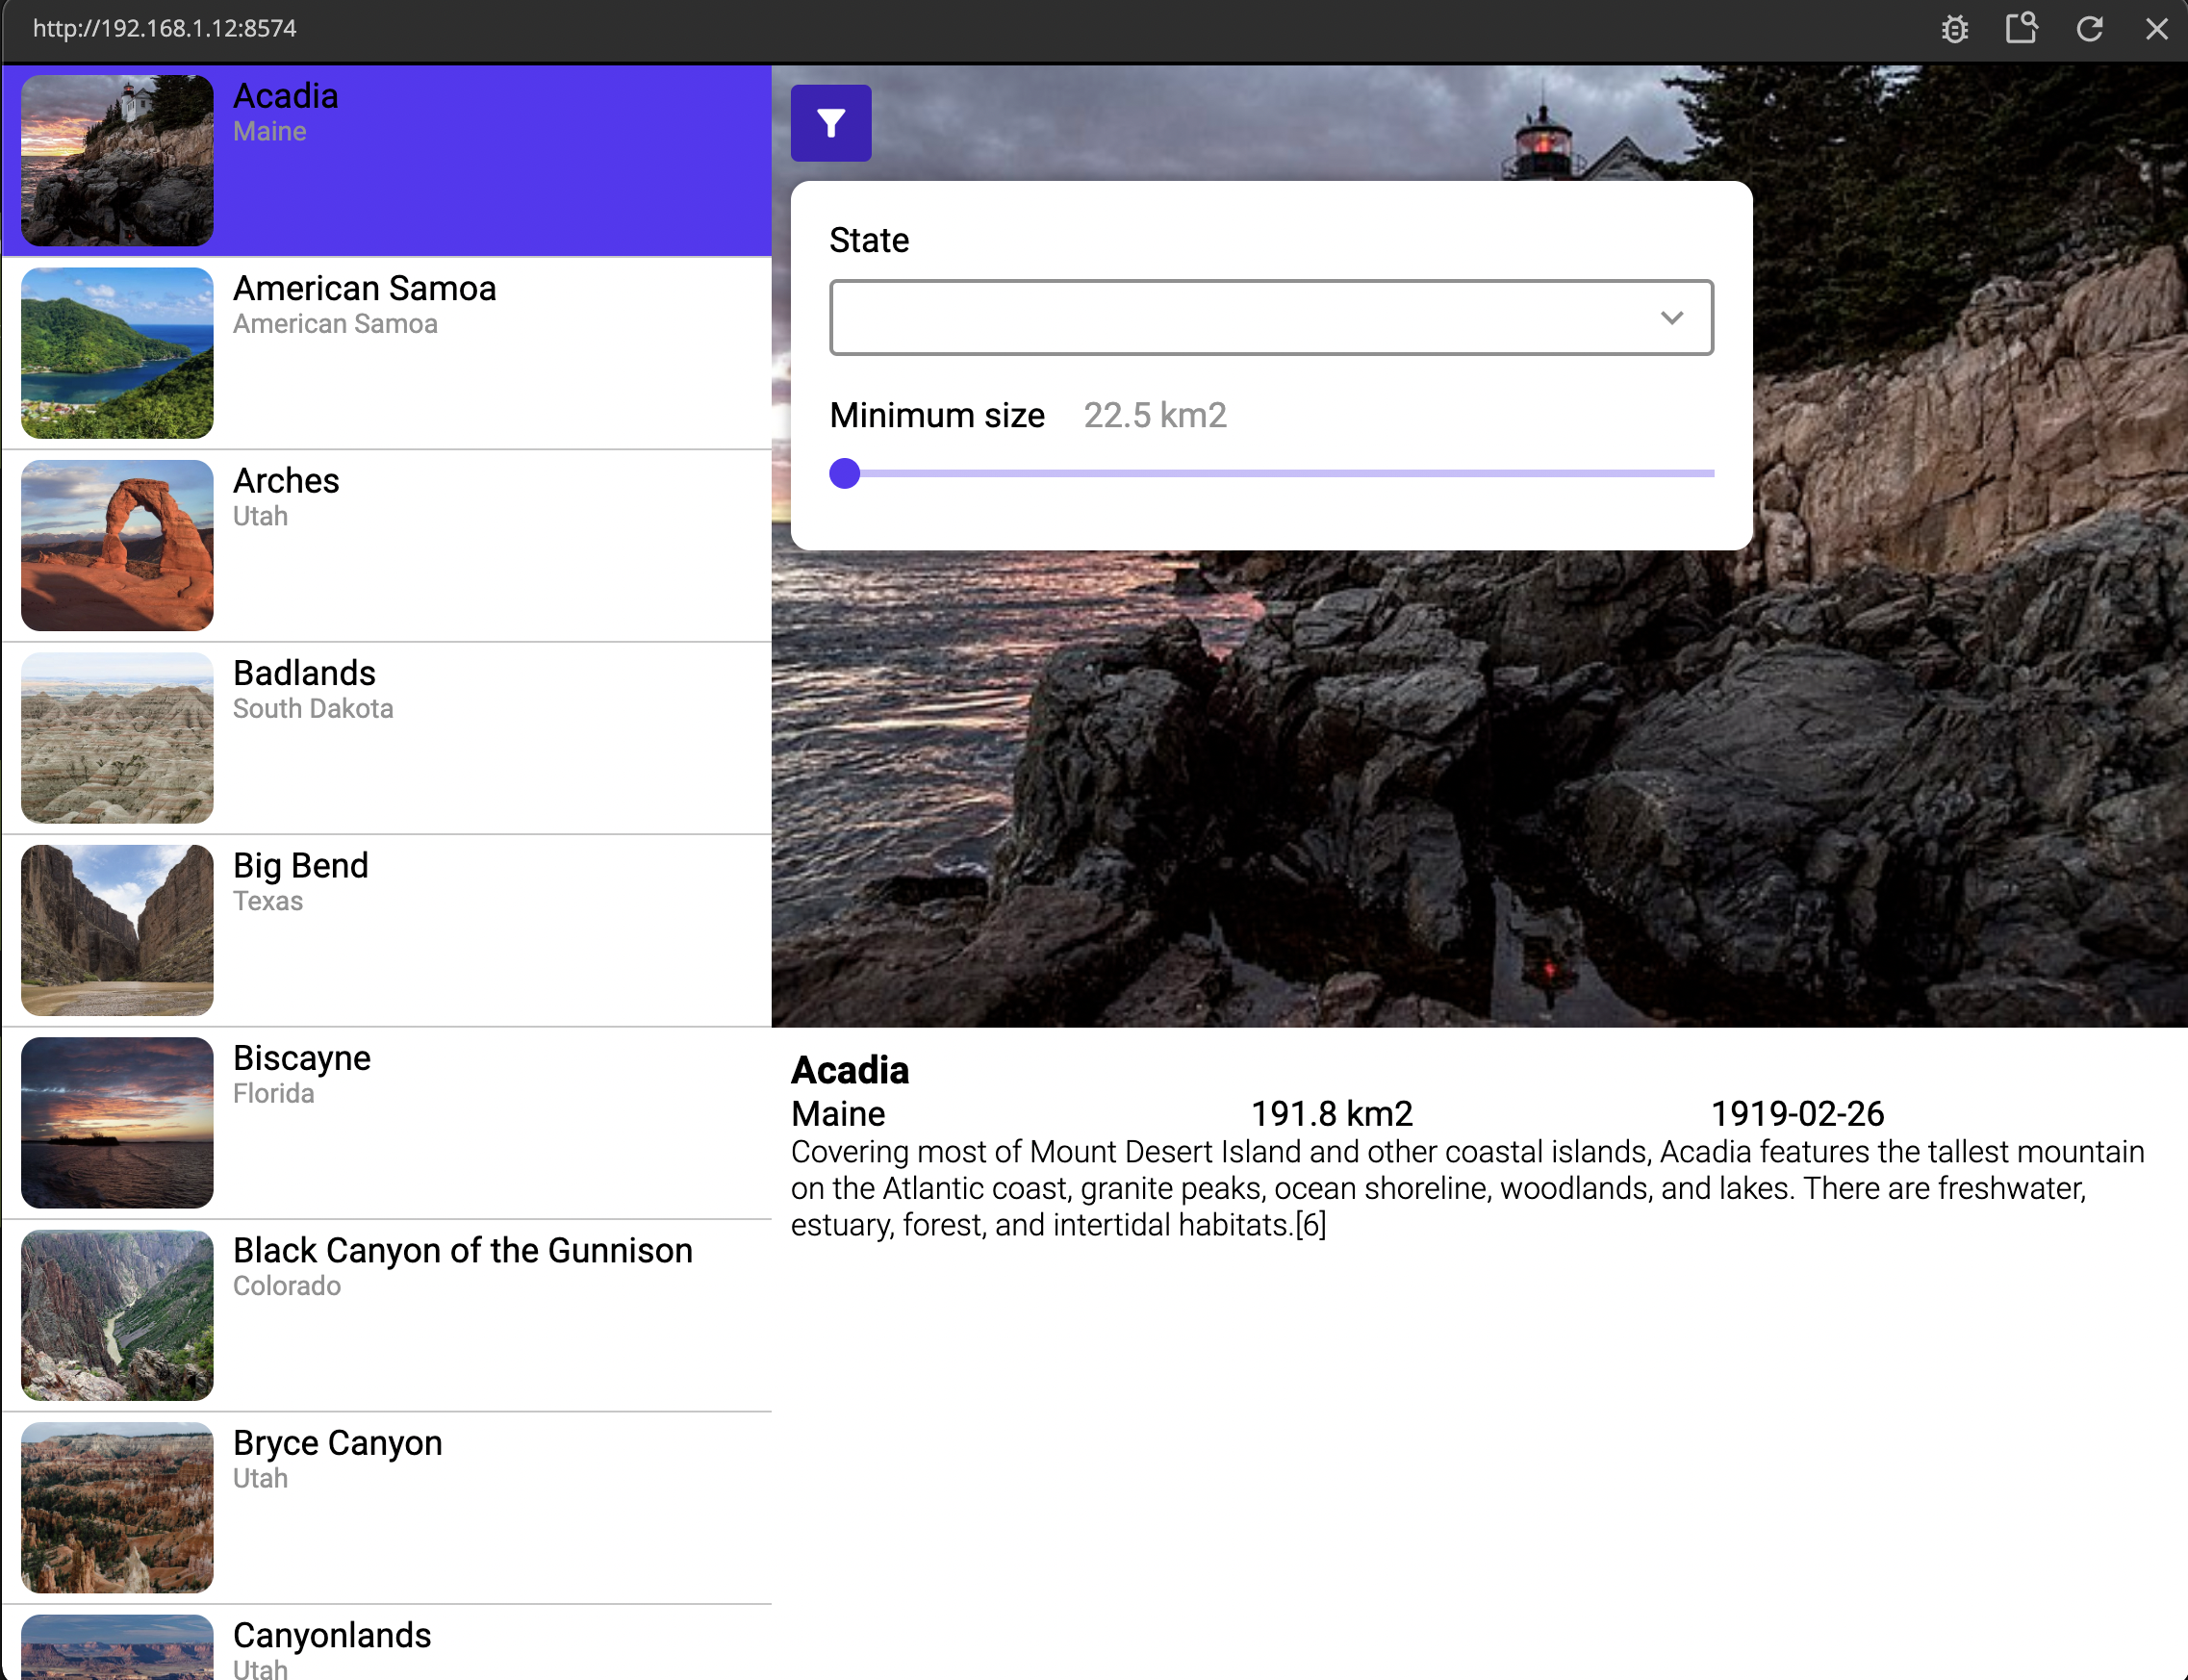Click the Acadia description paragraph
The height and width of the screenshot is (1680, 2188).
pyautogui.click(x=1468, y=1188)
